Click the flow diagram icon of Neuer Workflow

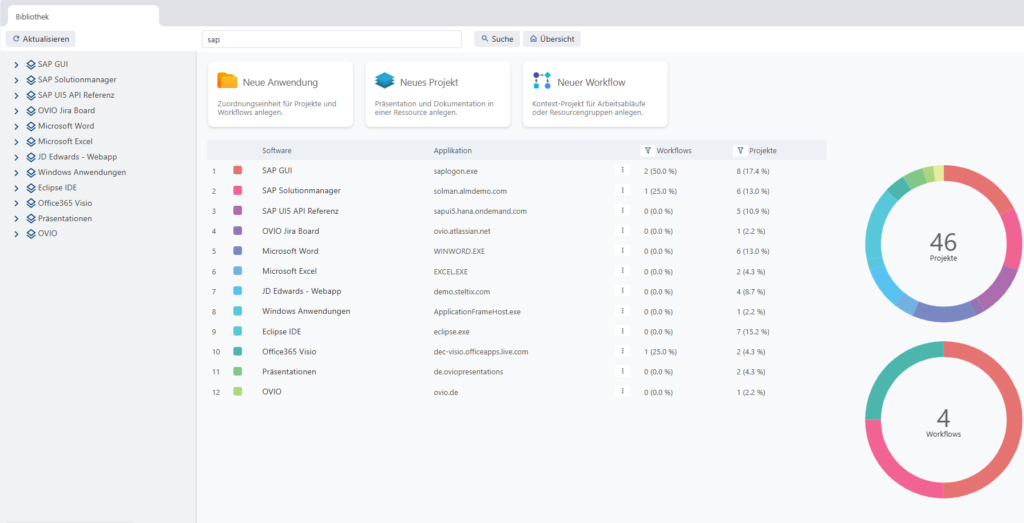click(x=542, y=81)
